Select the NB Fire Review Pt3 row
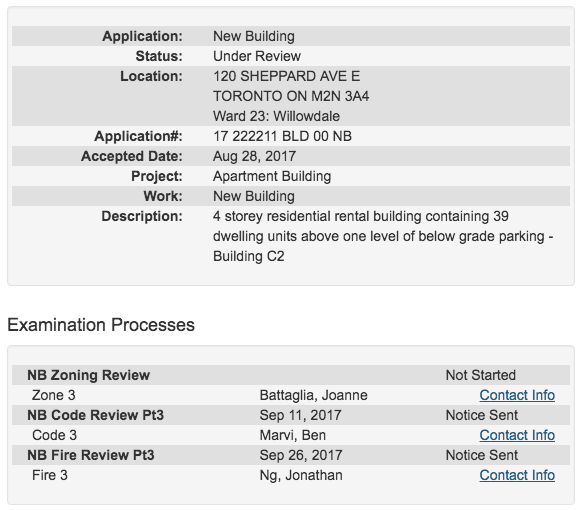This screenshot has height=510, width=583. point(291,455)
